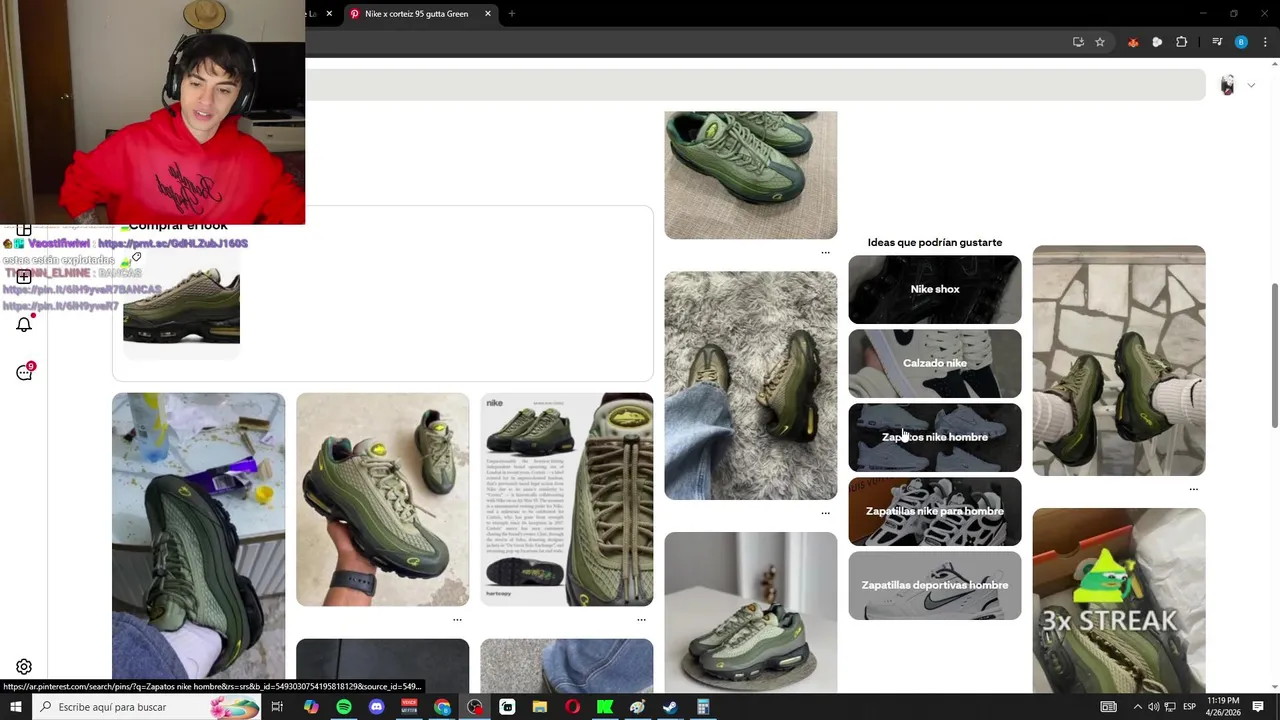
Task: Open Zapatillas deportivas hombre suggestion
Action: click(935, 585)
